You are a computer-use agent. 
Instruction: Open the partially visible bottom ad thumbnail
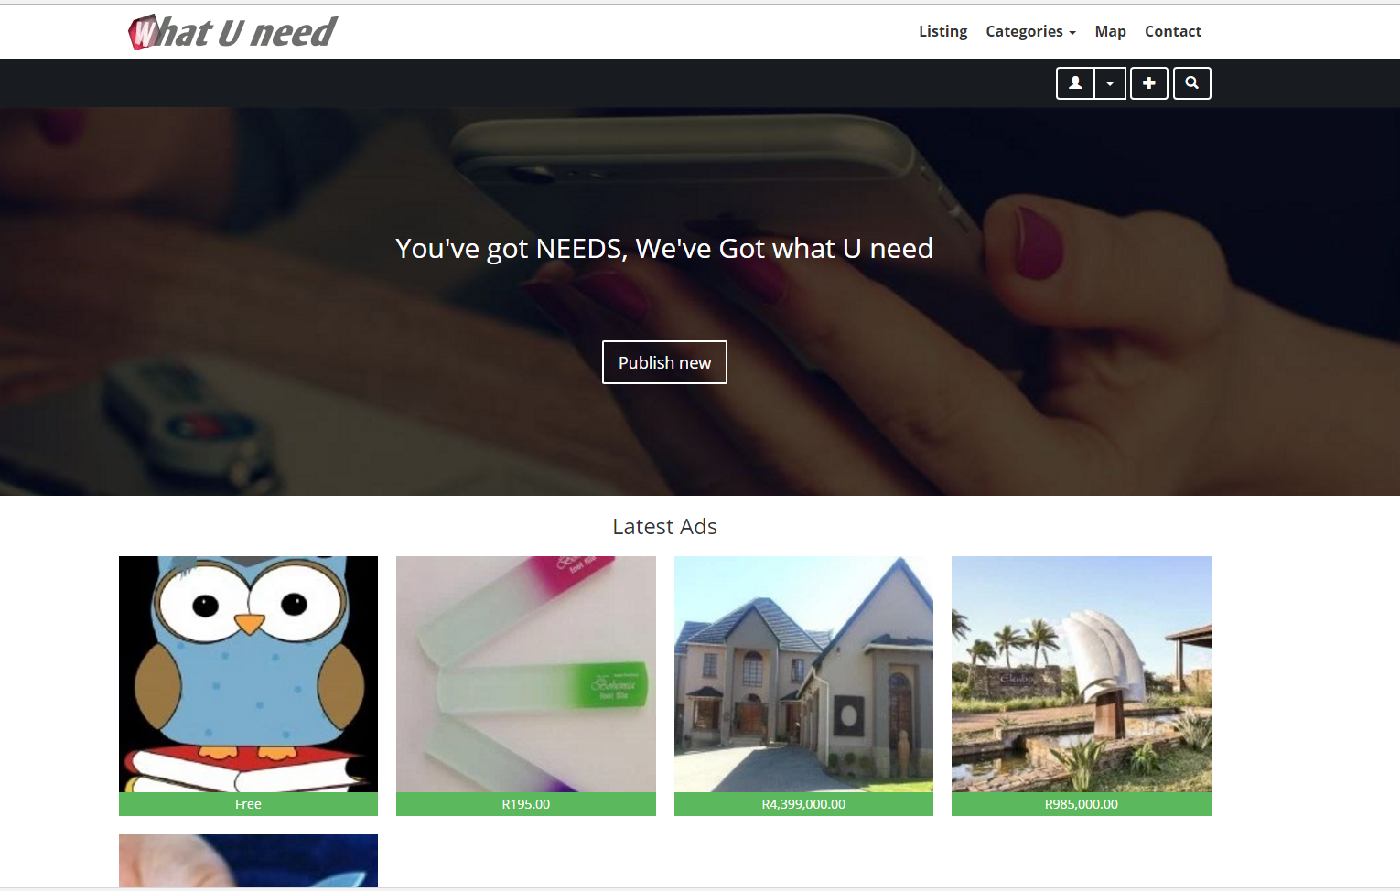[248, 860]
